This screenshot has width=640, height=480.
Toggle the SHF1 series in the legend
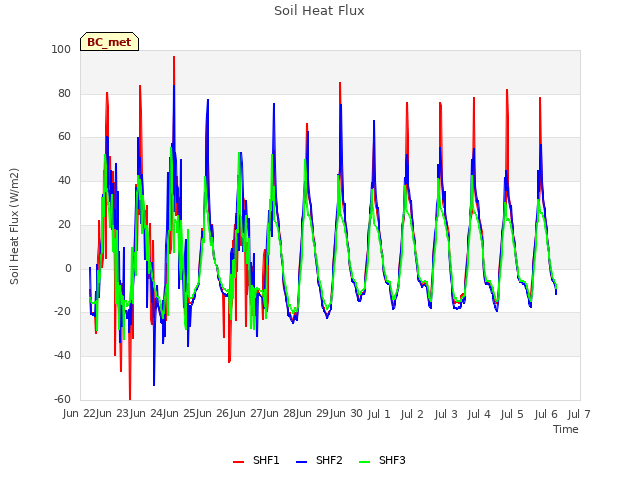coord(256,460)
